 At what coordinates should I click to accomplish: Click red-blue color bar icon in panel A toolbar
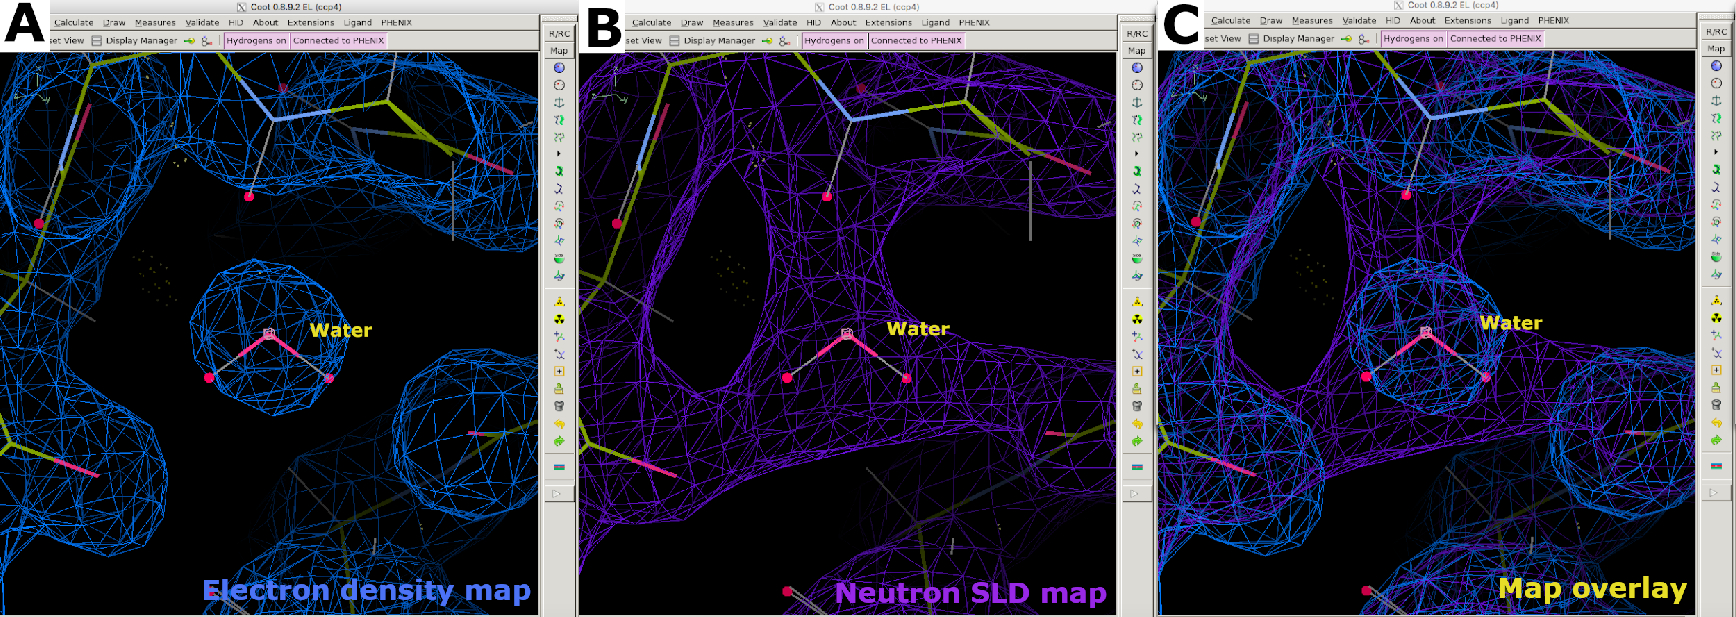(559, 467)
